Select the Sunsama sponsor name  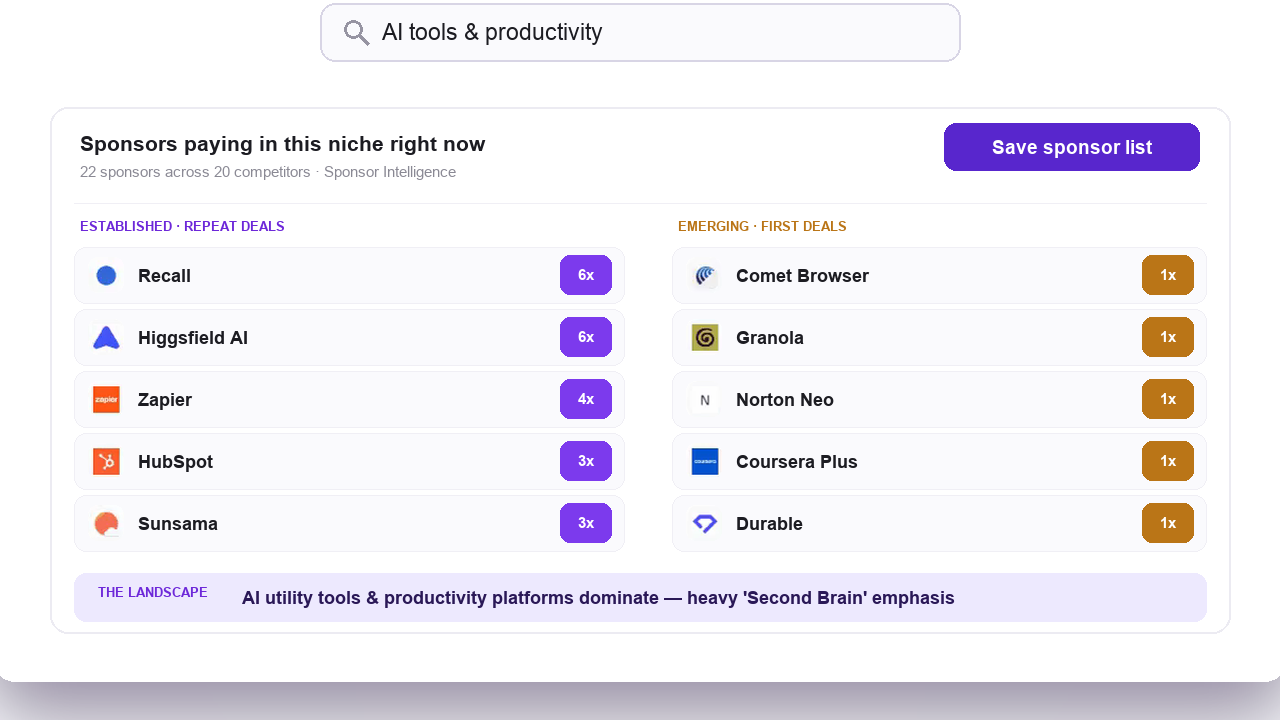[178, 524]
